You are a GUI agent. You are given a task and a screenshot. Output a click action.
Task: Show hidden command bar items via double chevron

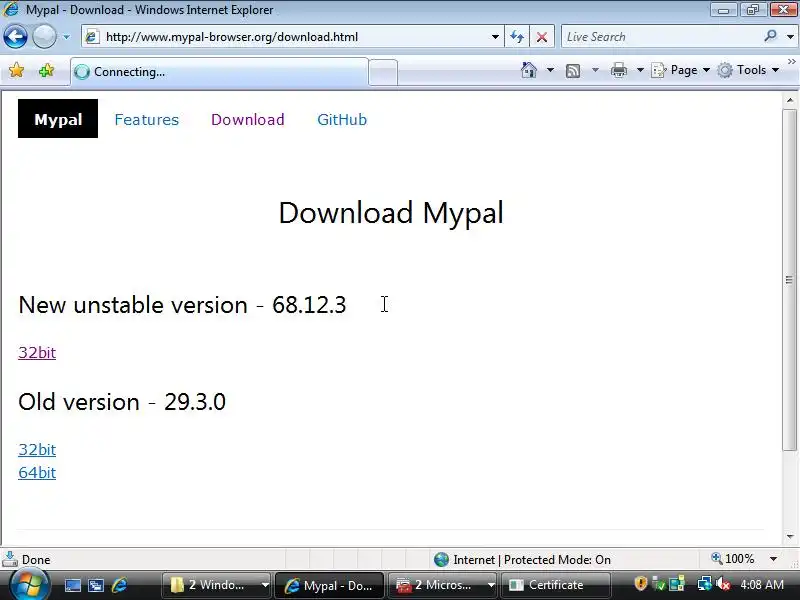point(791,61)
